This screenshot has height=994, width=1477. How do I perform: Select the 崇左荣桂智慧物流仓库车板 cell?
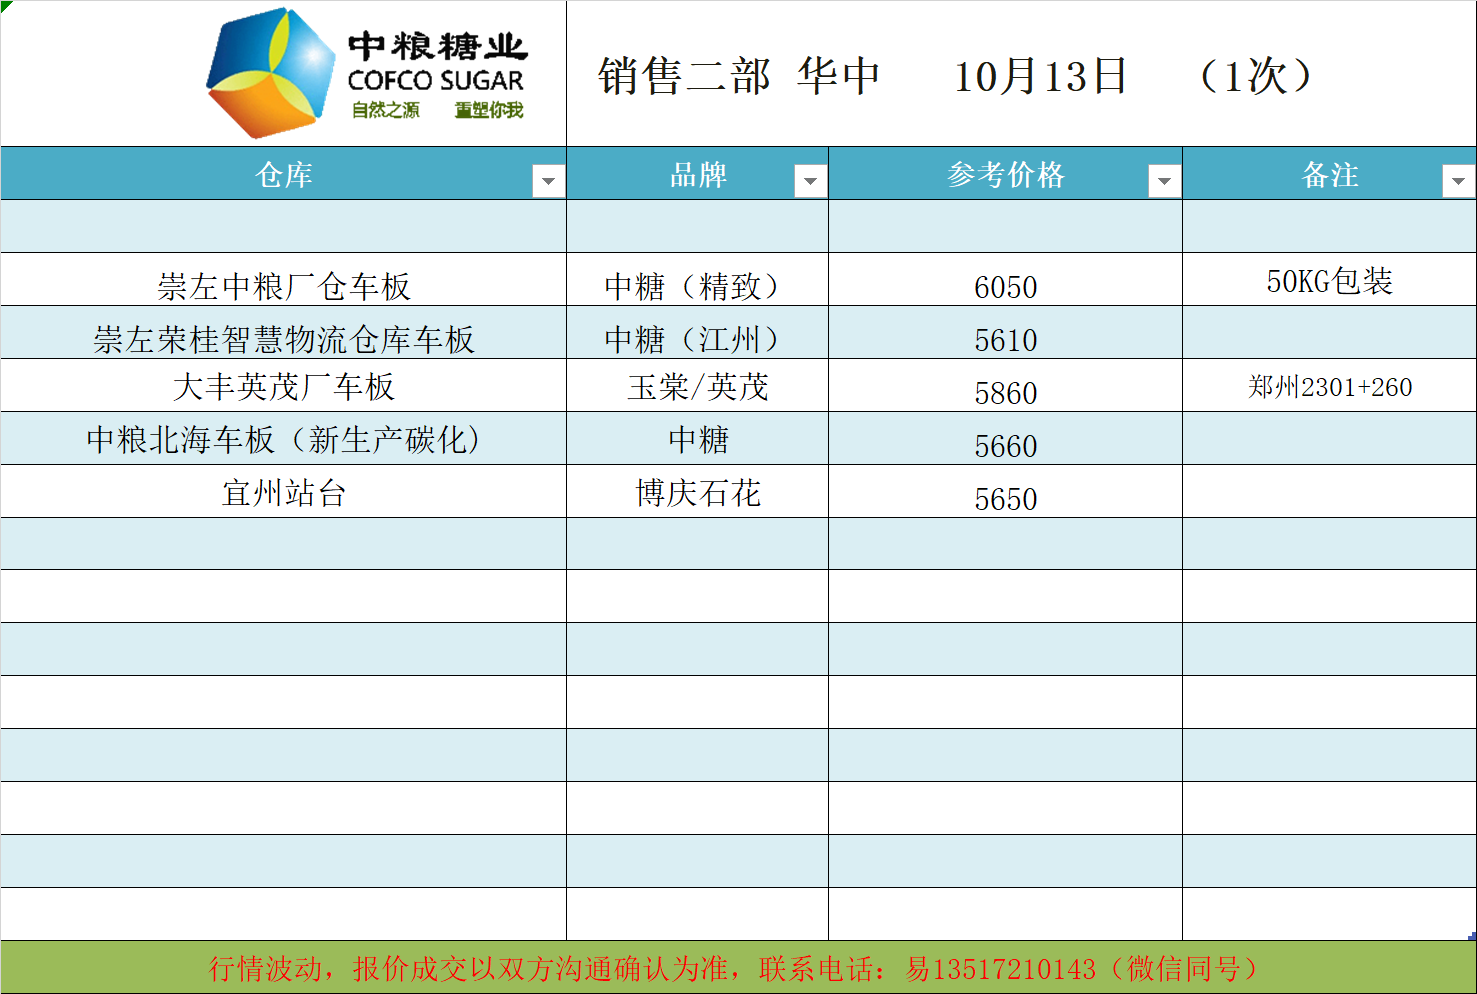point(284,339)
